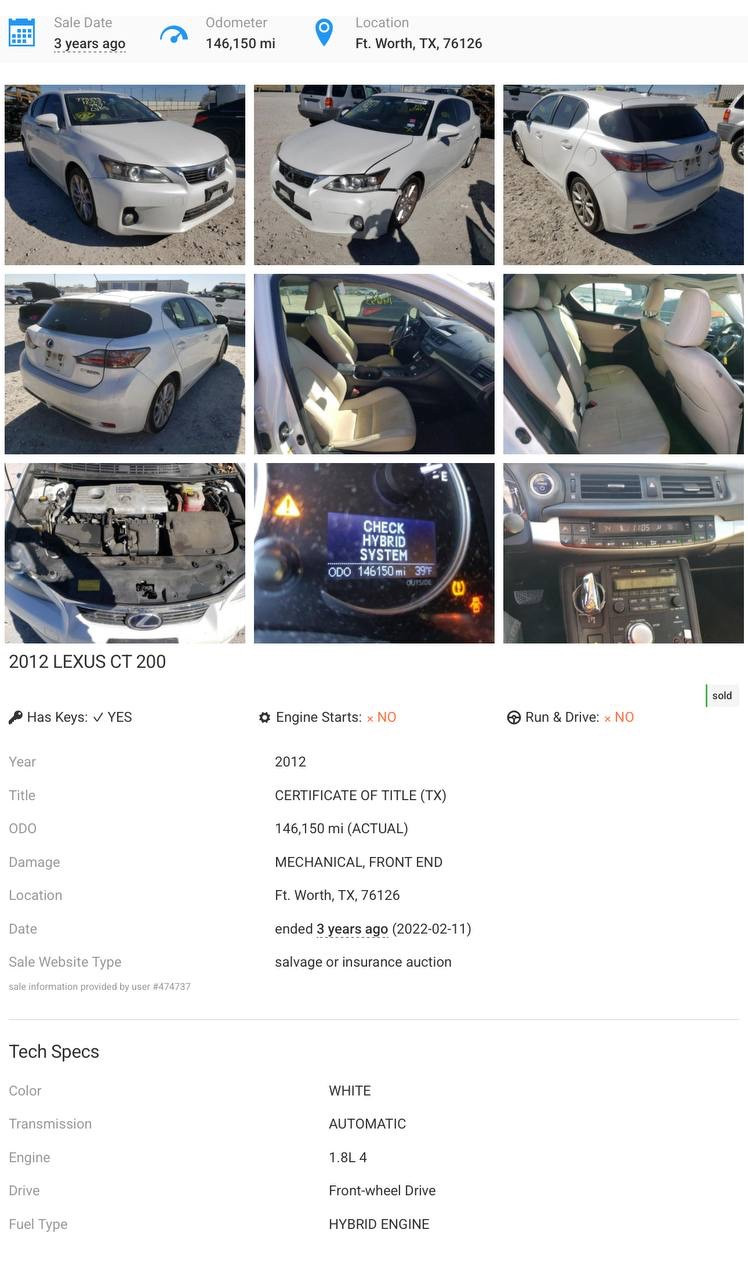Screen dimensions: 748x1280
Task: Click the '3 years ago' sale date text in header
Action: 90,44
